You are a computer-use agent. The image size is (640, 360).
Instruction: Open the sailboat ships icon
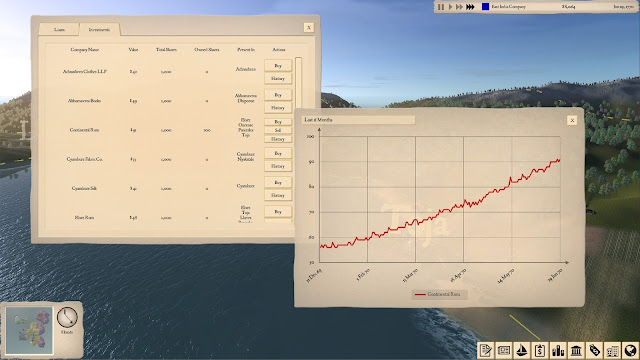522,350
